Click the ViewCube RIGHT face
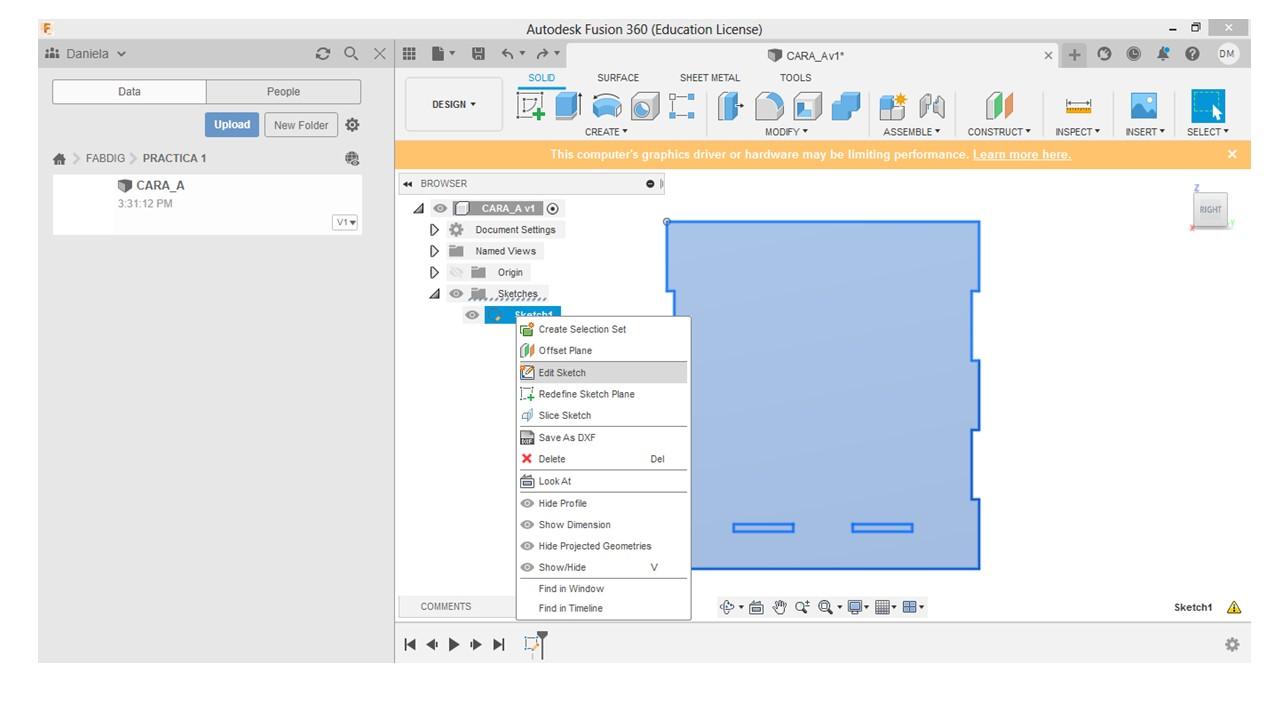Image resolution: width=1280 pixels, height=720 pixels. coord(1210,210)
